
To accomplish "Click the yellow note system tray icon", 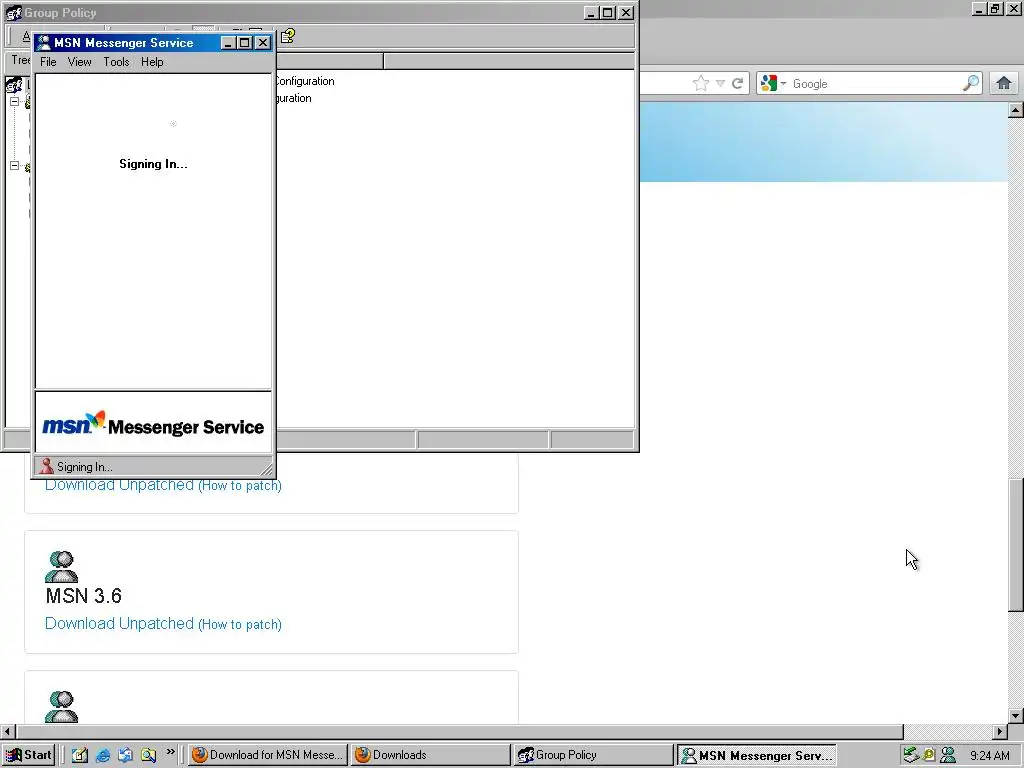I will pos(929,755).
